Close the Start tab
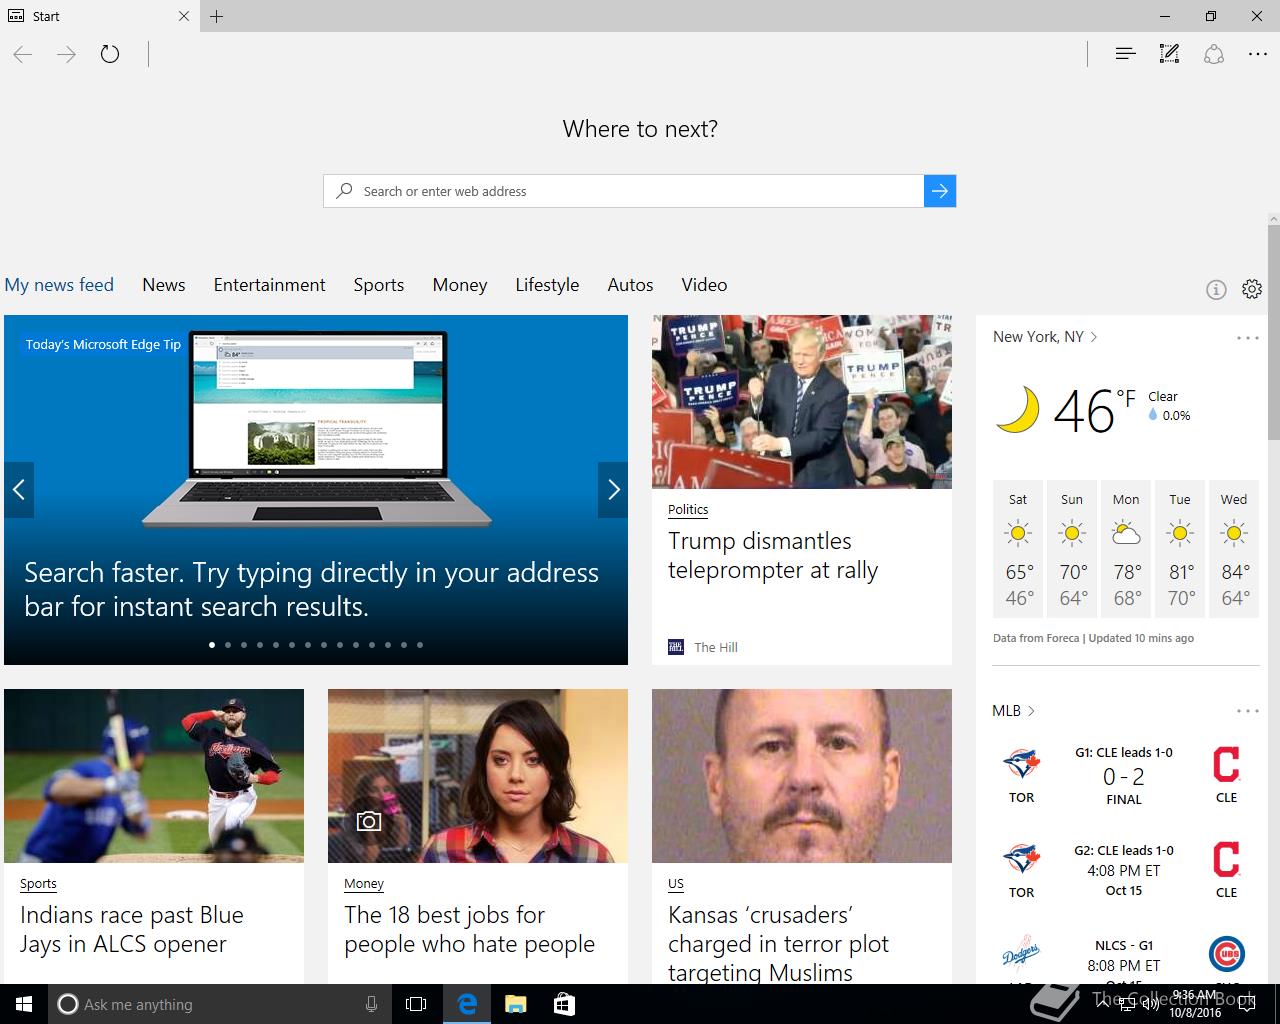The width and height of the screenshot is (1280, 1024). pyautogui.click(x=184, y=16)
